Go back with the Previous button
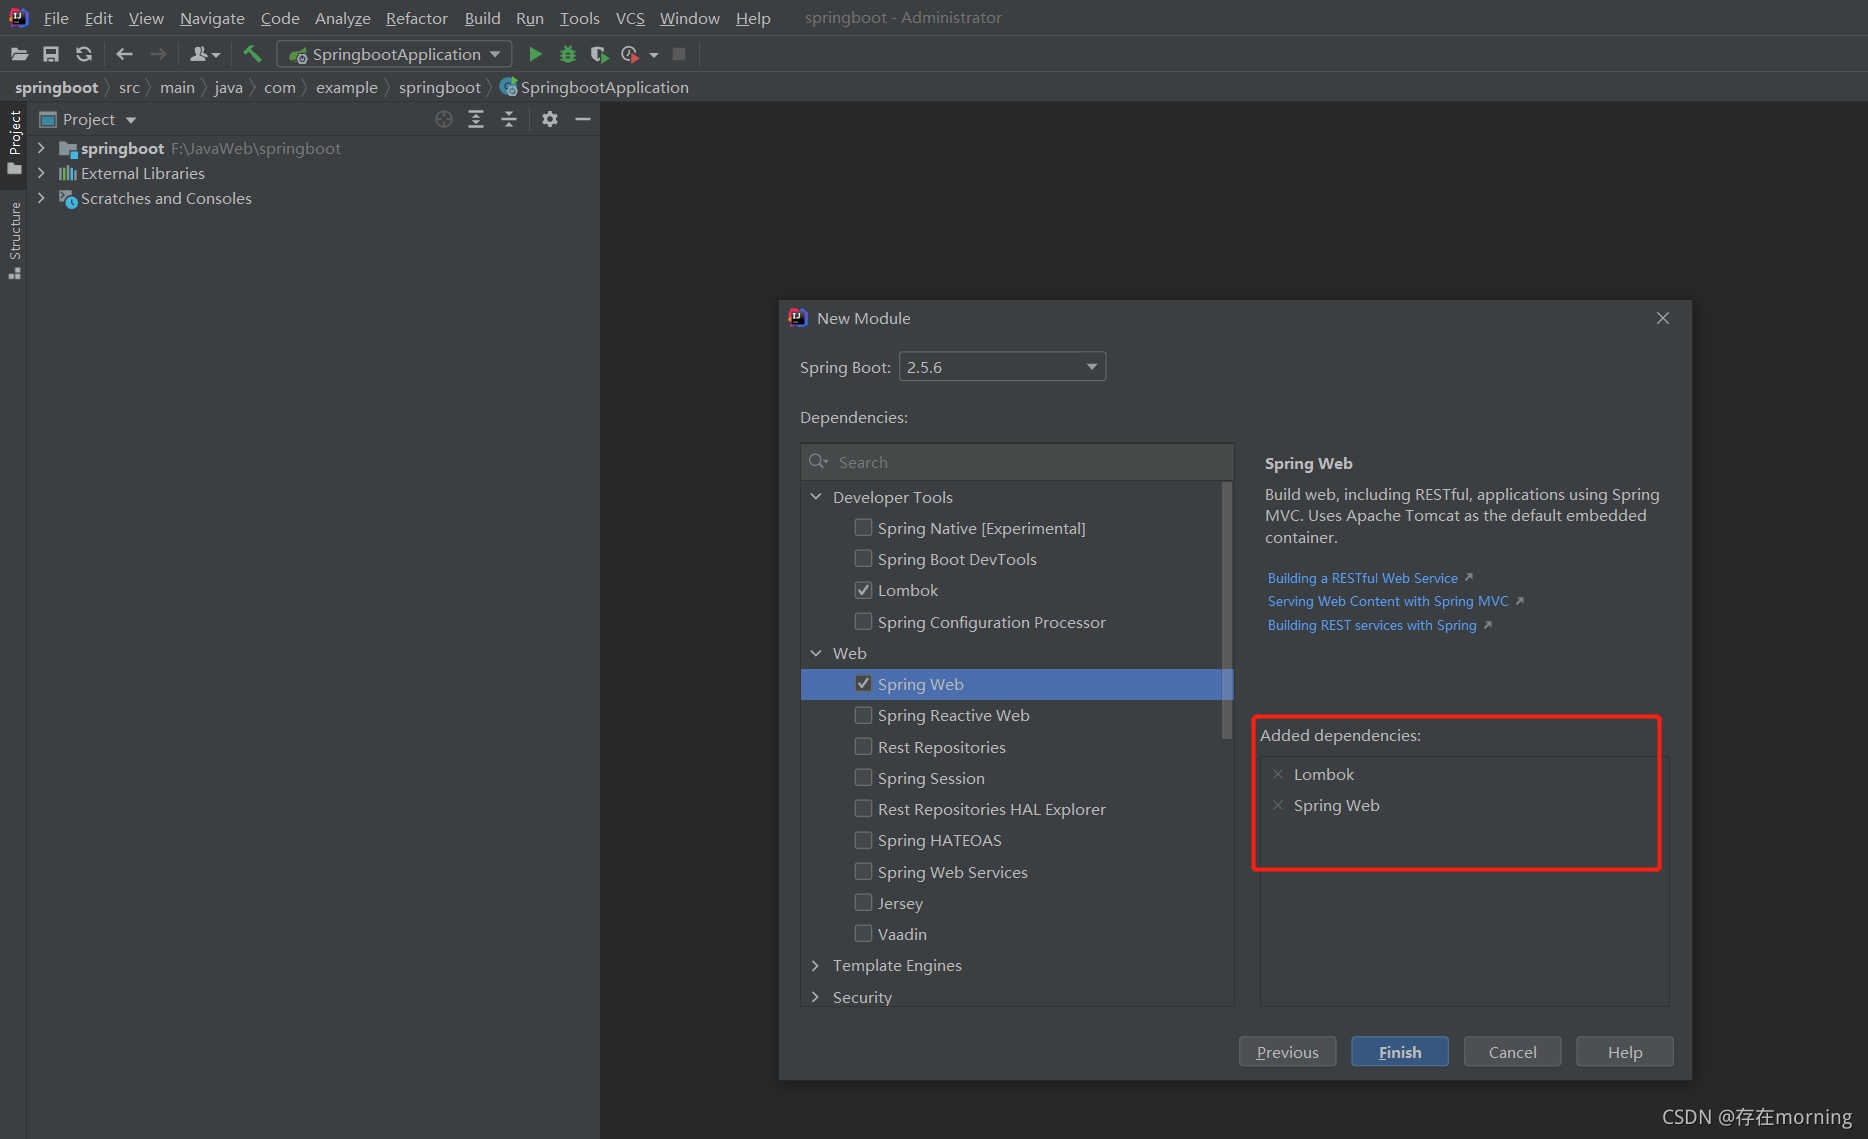Viewport: 1868px width, 1139px height. point(1287,1052)
